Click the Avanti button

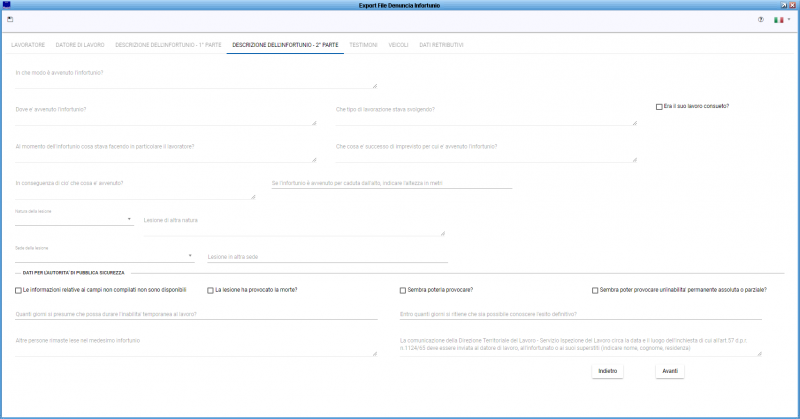670,371
